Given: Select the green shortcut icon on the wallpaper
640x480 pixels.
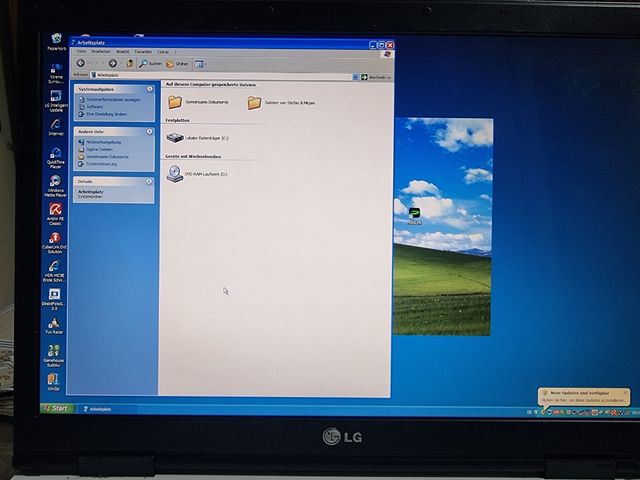Looking at the screenshot, I should coord(414,216).
